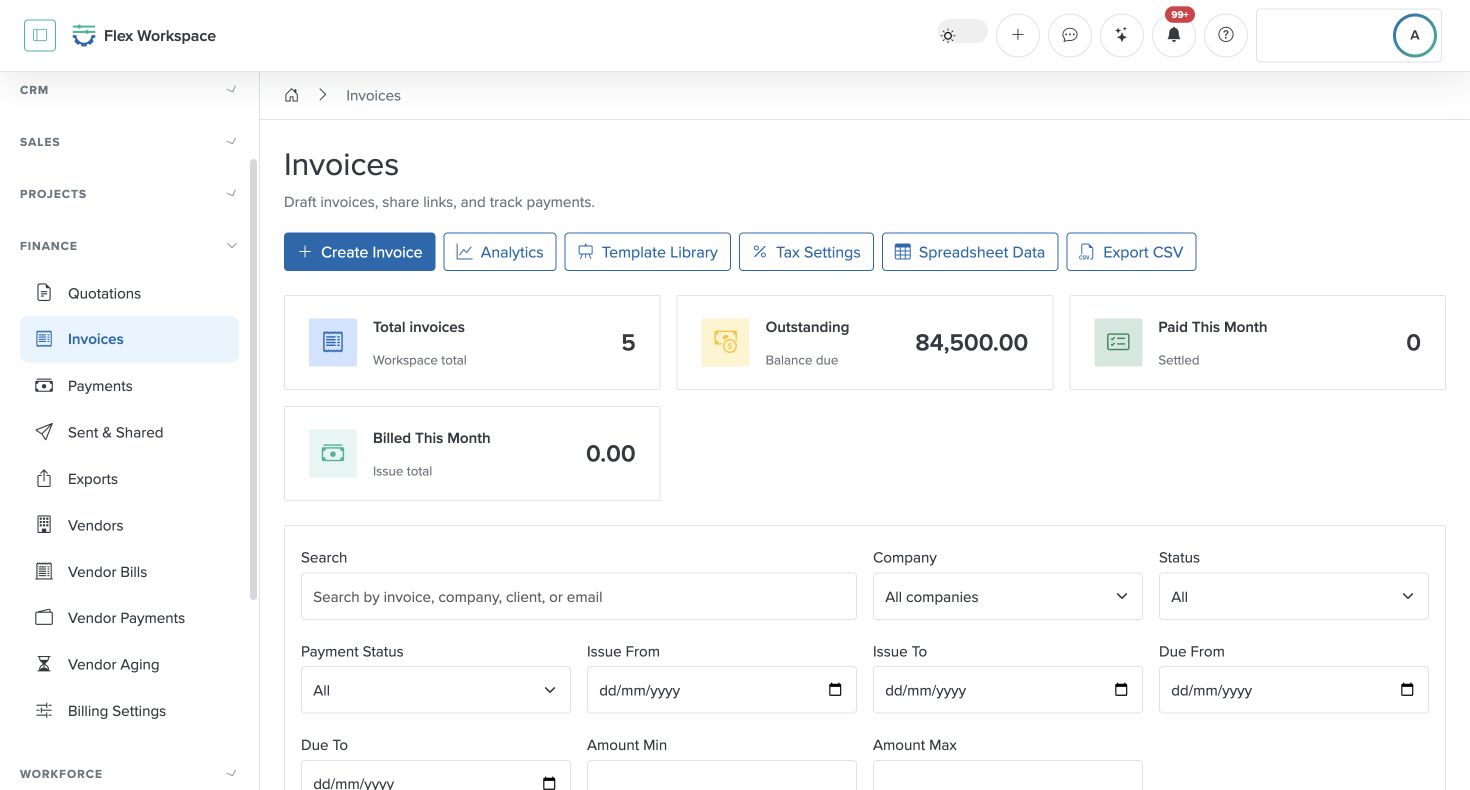1470x790 pixels.
Task: Open the quick add plus menu
Action: tap(1018, 35)
